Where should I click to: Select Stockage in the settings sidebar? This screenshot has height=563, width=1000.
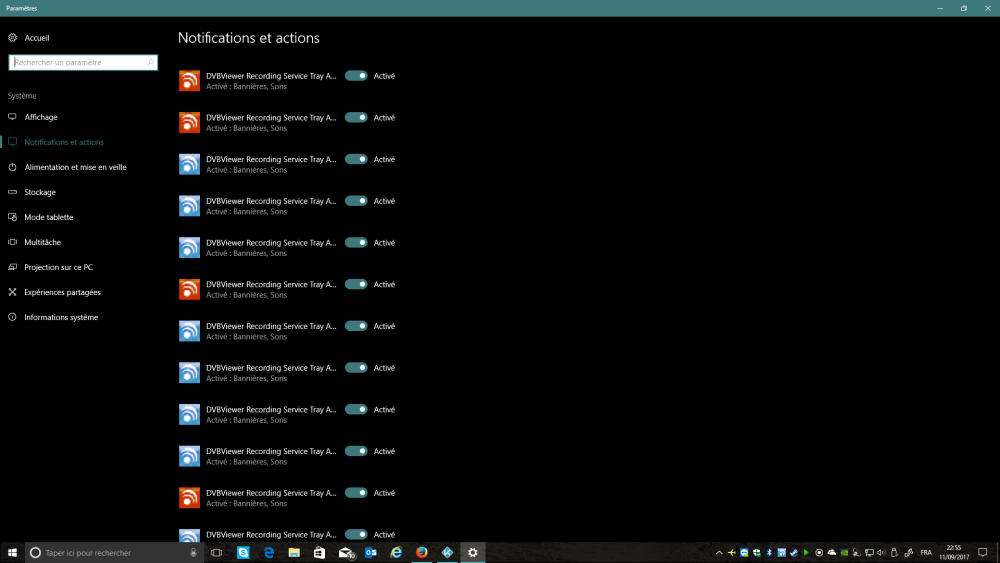click(x=40, y=192)
